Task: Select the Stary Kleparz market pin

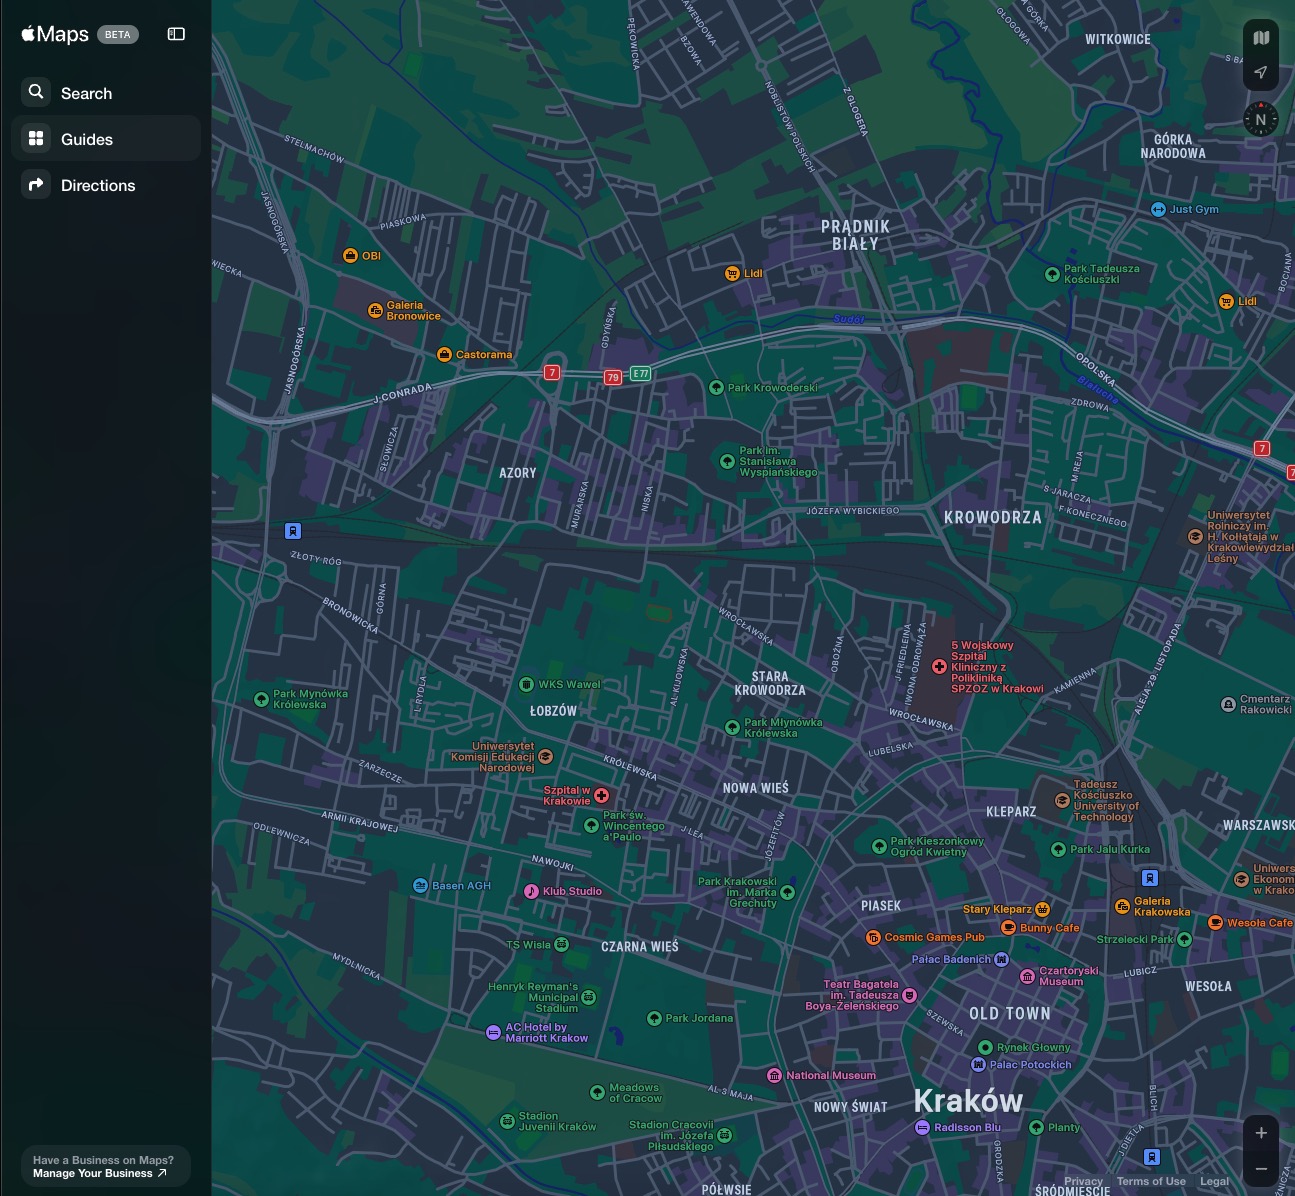Action: (x=1043, y=909)
